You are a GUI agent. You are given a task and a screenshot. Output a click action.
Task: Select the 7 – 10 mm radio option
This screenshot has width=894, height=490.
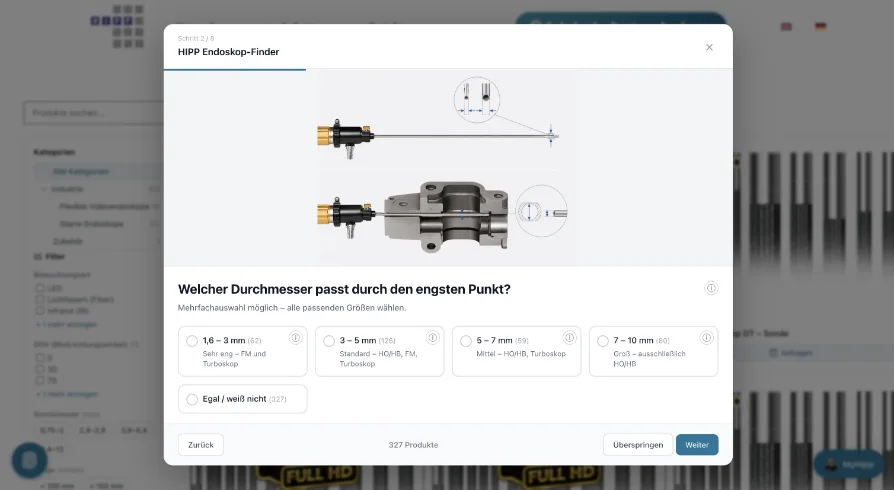(x=603, y=341)
